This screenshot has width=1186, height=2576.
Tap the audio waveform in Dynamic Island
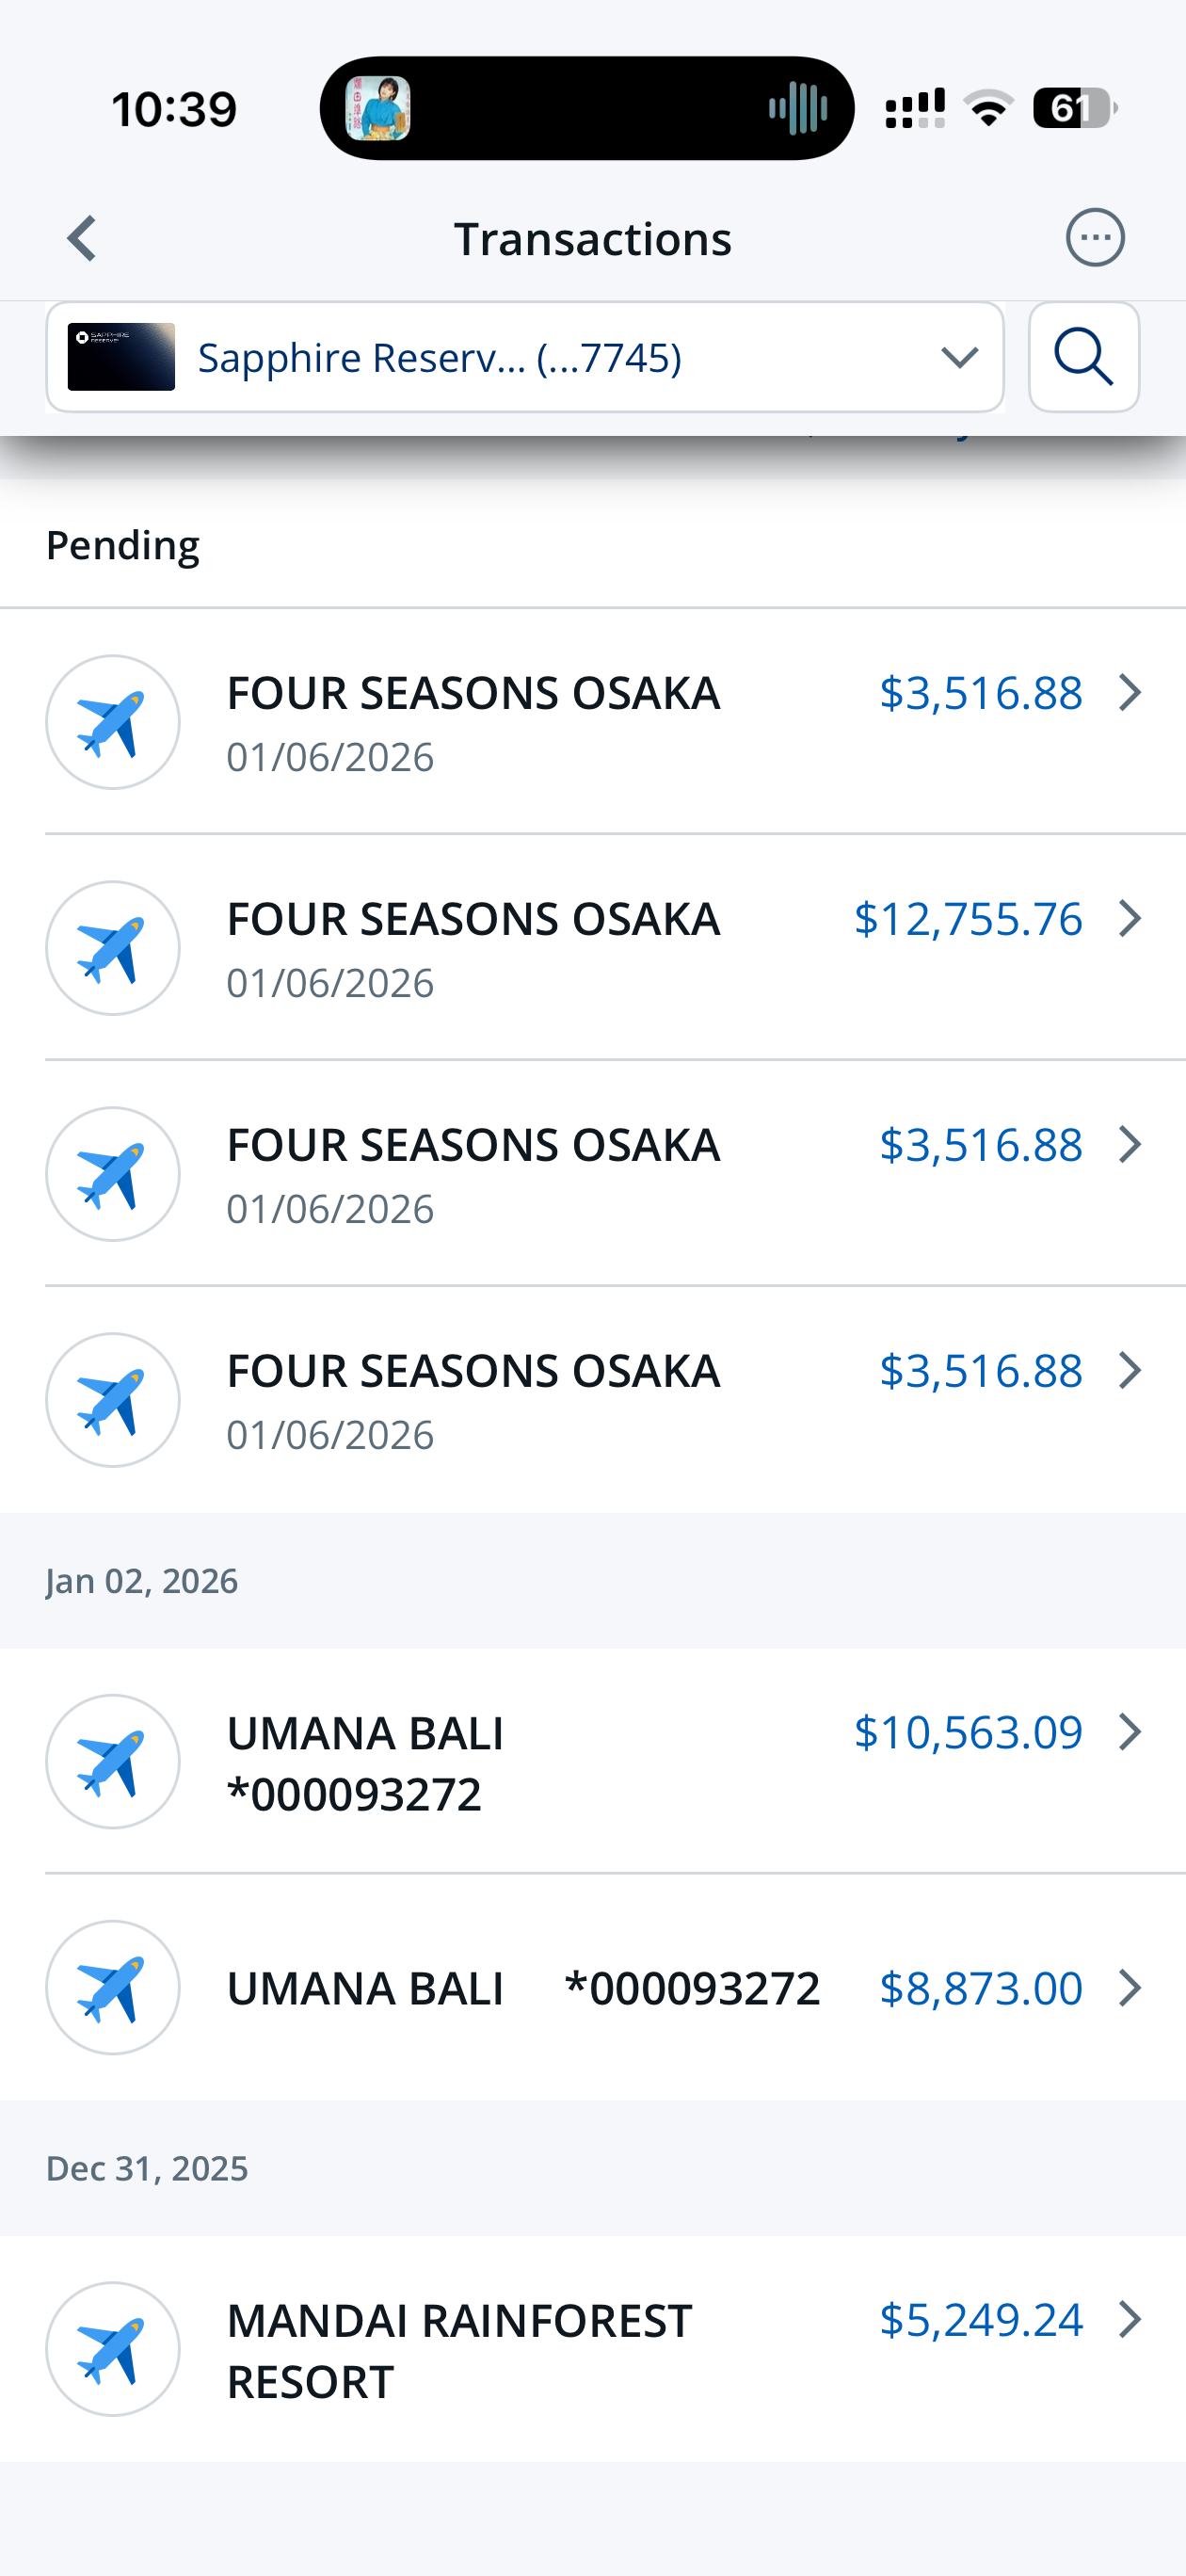(x=797, y=108)
